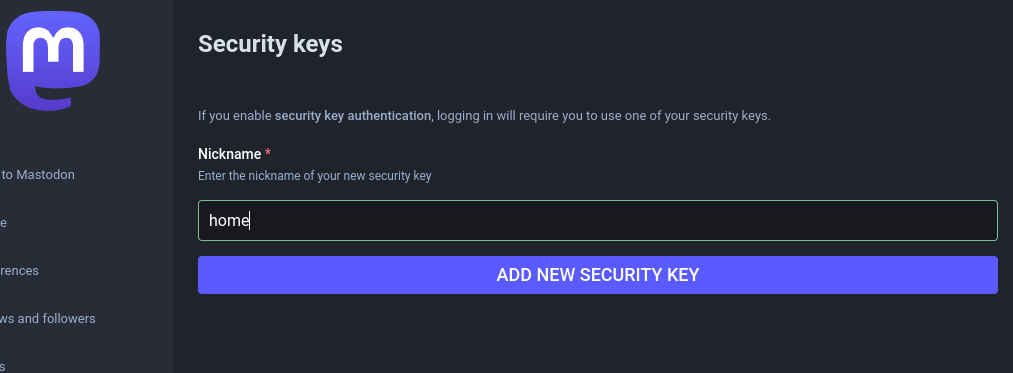Open the partially visible Preferences sidebar item
This screenshot has width=1013, height=373.
tap(19, 270)
